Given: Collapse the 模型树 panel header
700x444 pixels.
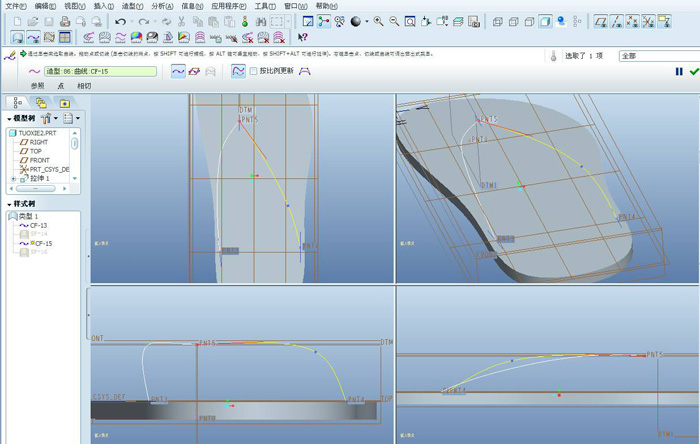Looking at the screenshot, I should coord(9,118).
